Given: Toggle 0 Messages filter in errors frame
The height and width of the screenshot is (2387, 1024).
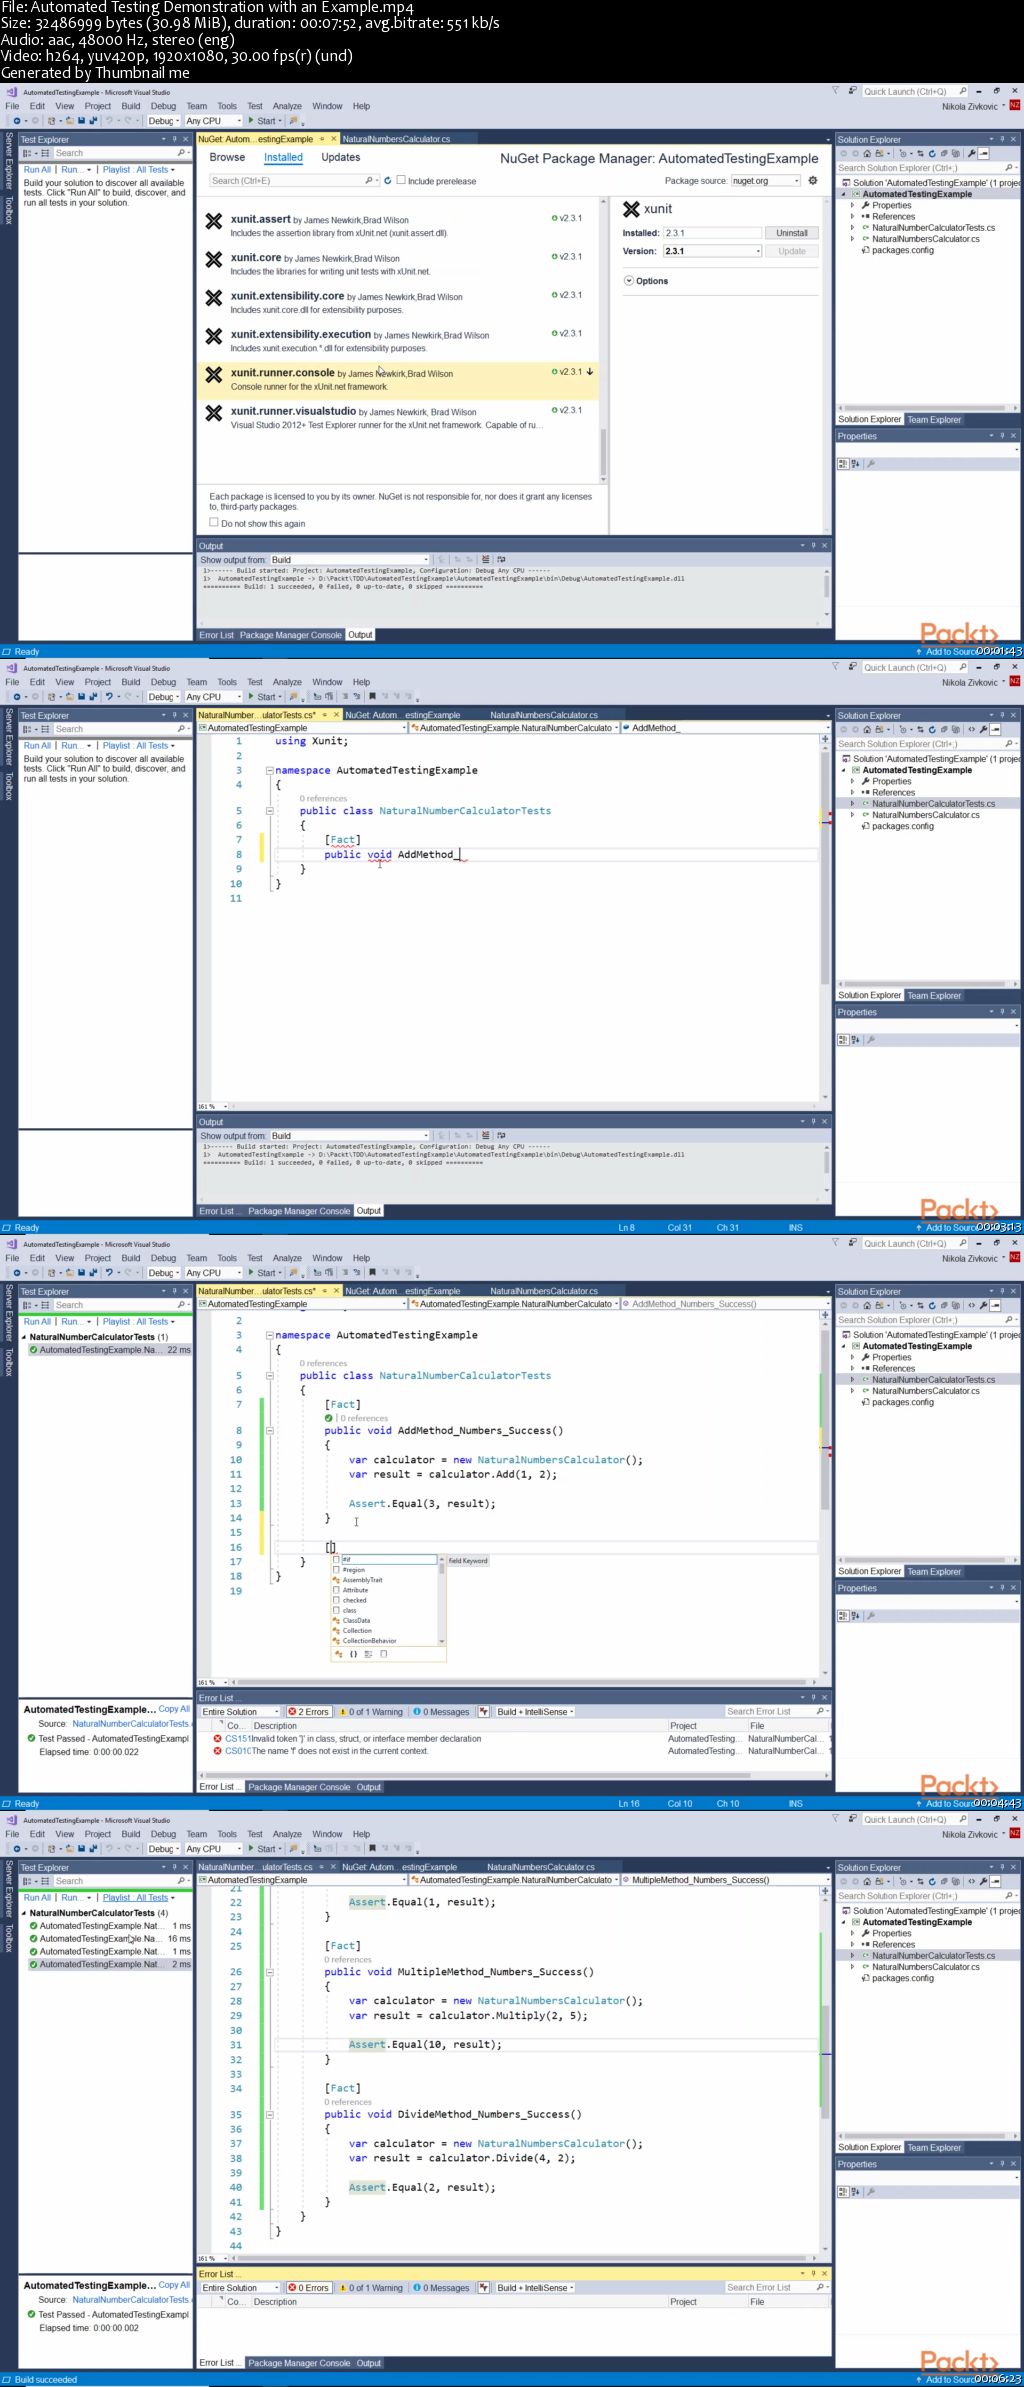Looking at the screenshot, I should 441,1712.
